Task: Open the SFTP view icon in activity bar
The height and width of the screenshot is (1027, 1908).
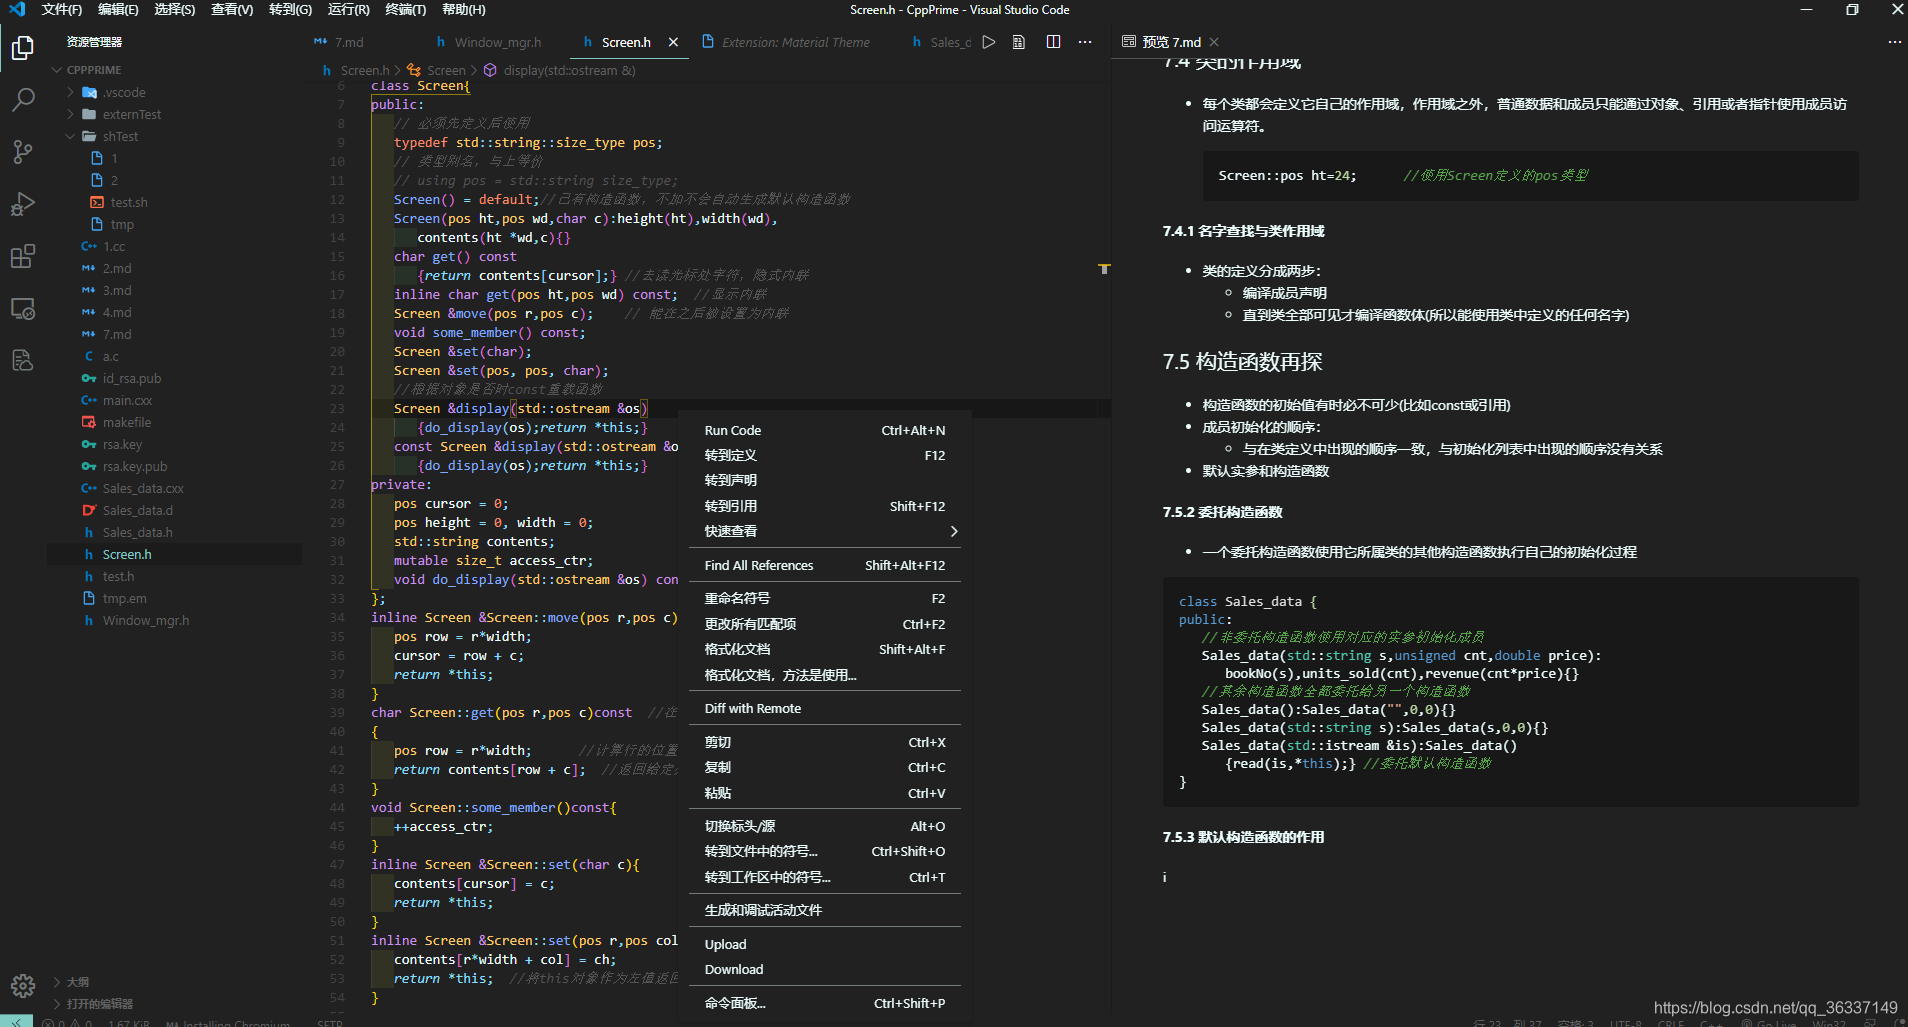Action: pyautogui.click(x=22, y=360)
